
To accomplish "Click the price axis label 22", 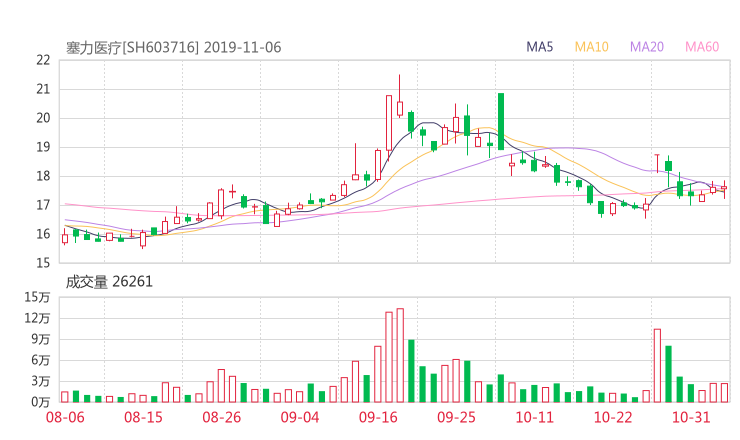I will (43, 60).
